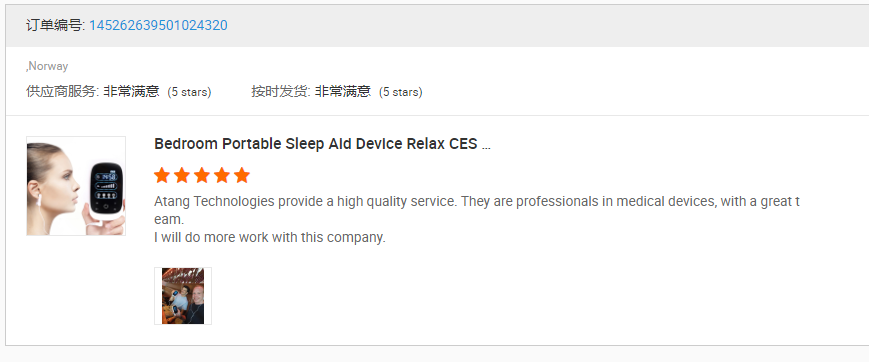Click the Atang Technologies review sentence
The image size is (869, 362).
click(x=477, y=210)
